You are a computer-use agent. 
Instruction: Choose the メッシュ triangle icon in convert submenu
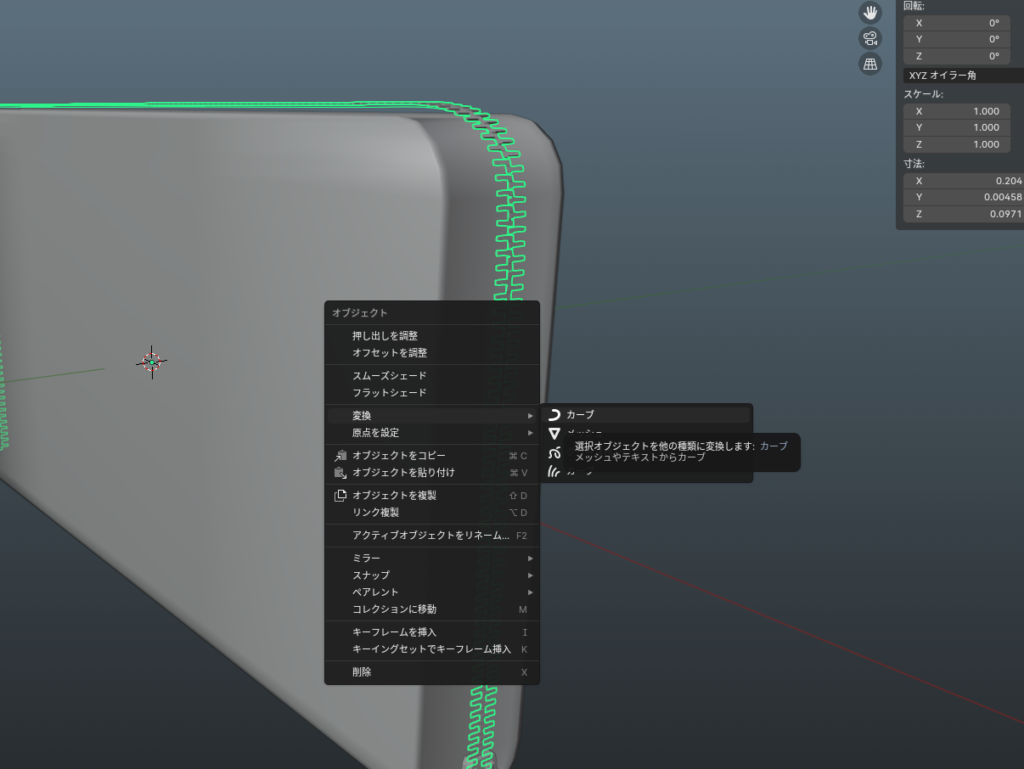click(554, 433)
